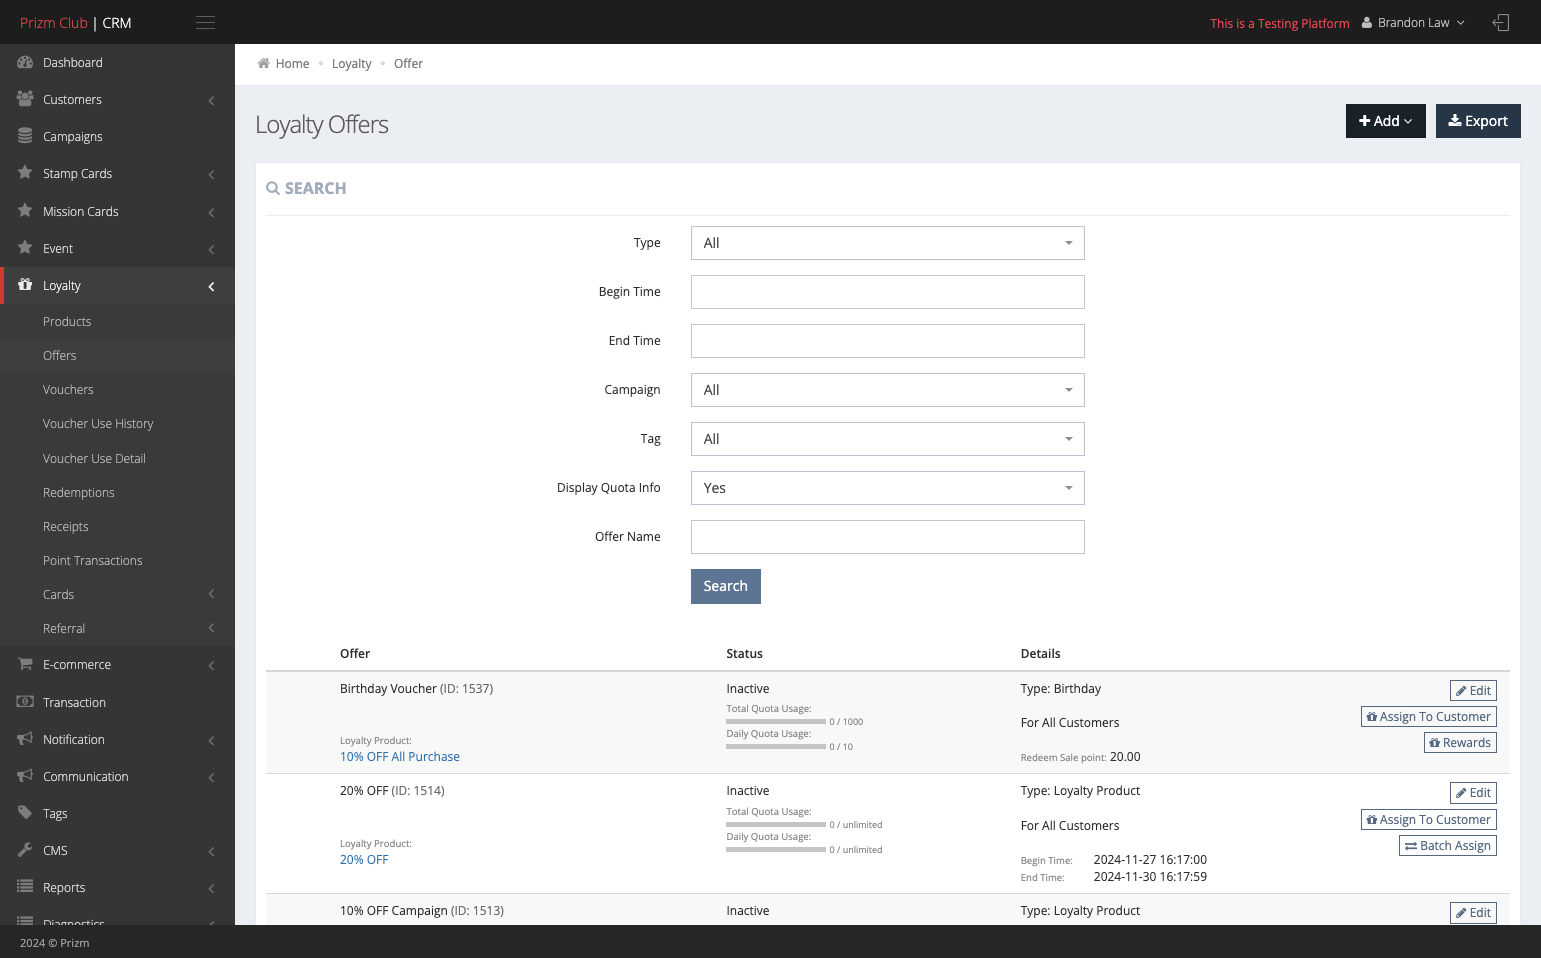Screen dimensions: 1541x958
Task: Click the Begin Time input field
Action: [888, 292]
